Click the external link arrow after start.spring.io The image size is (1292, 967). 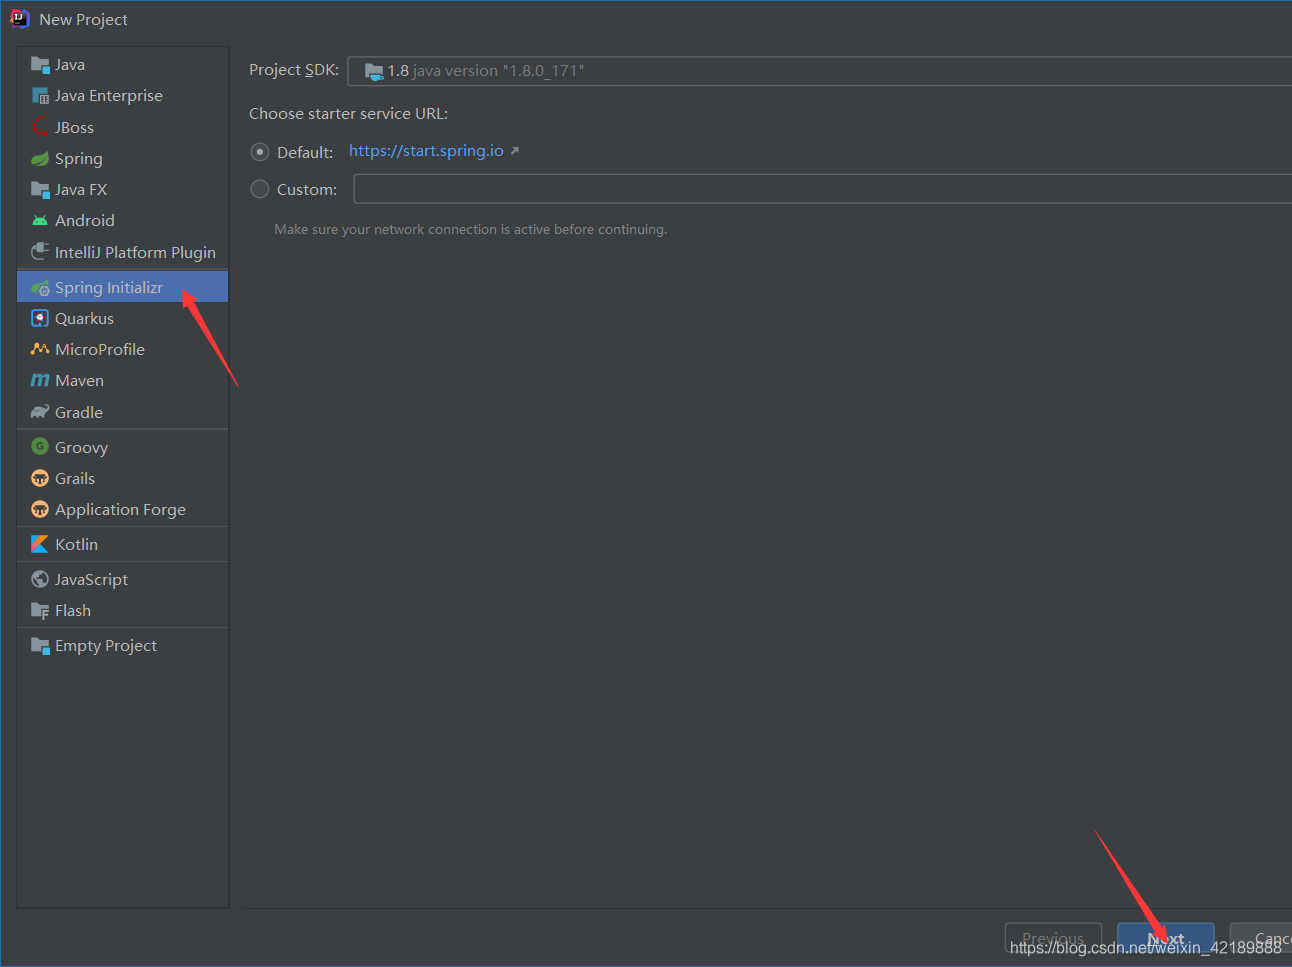click(x=515, y=151)
